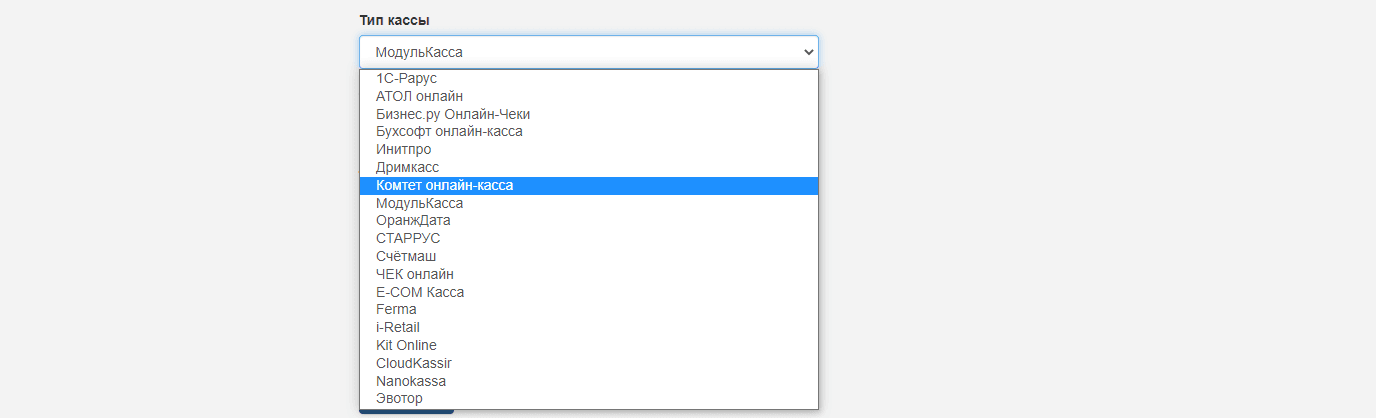This screenshot has width=1376, height=418.
Task: Choose ОранжДата option
Action: [x=413, y=220]
